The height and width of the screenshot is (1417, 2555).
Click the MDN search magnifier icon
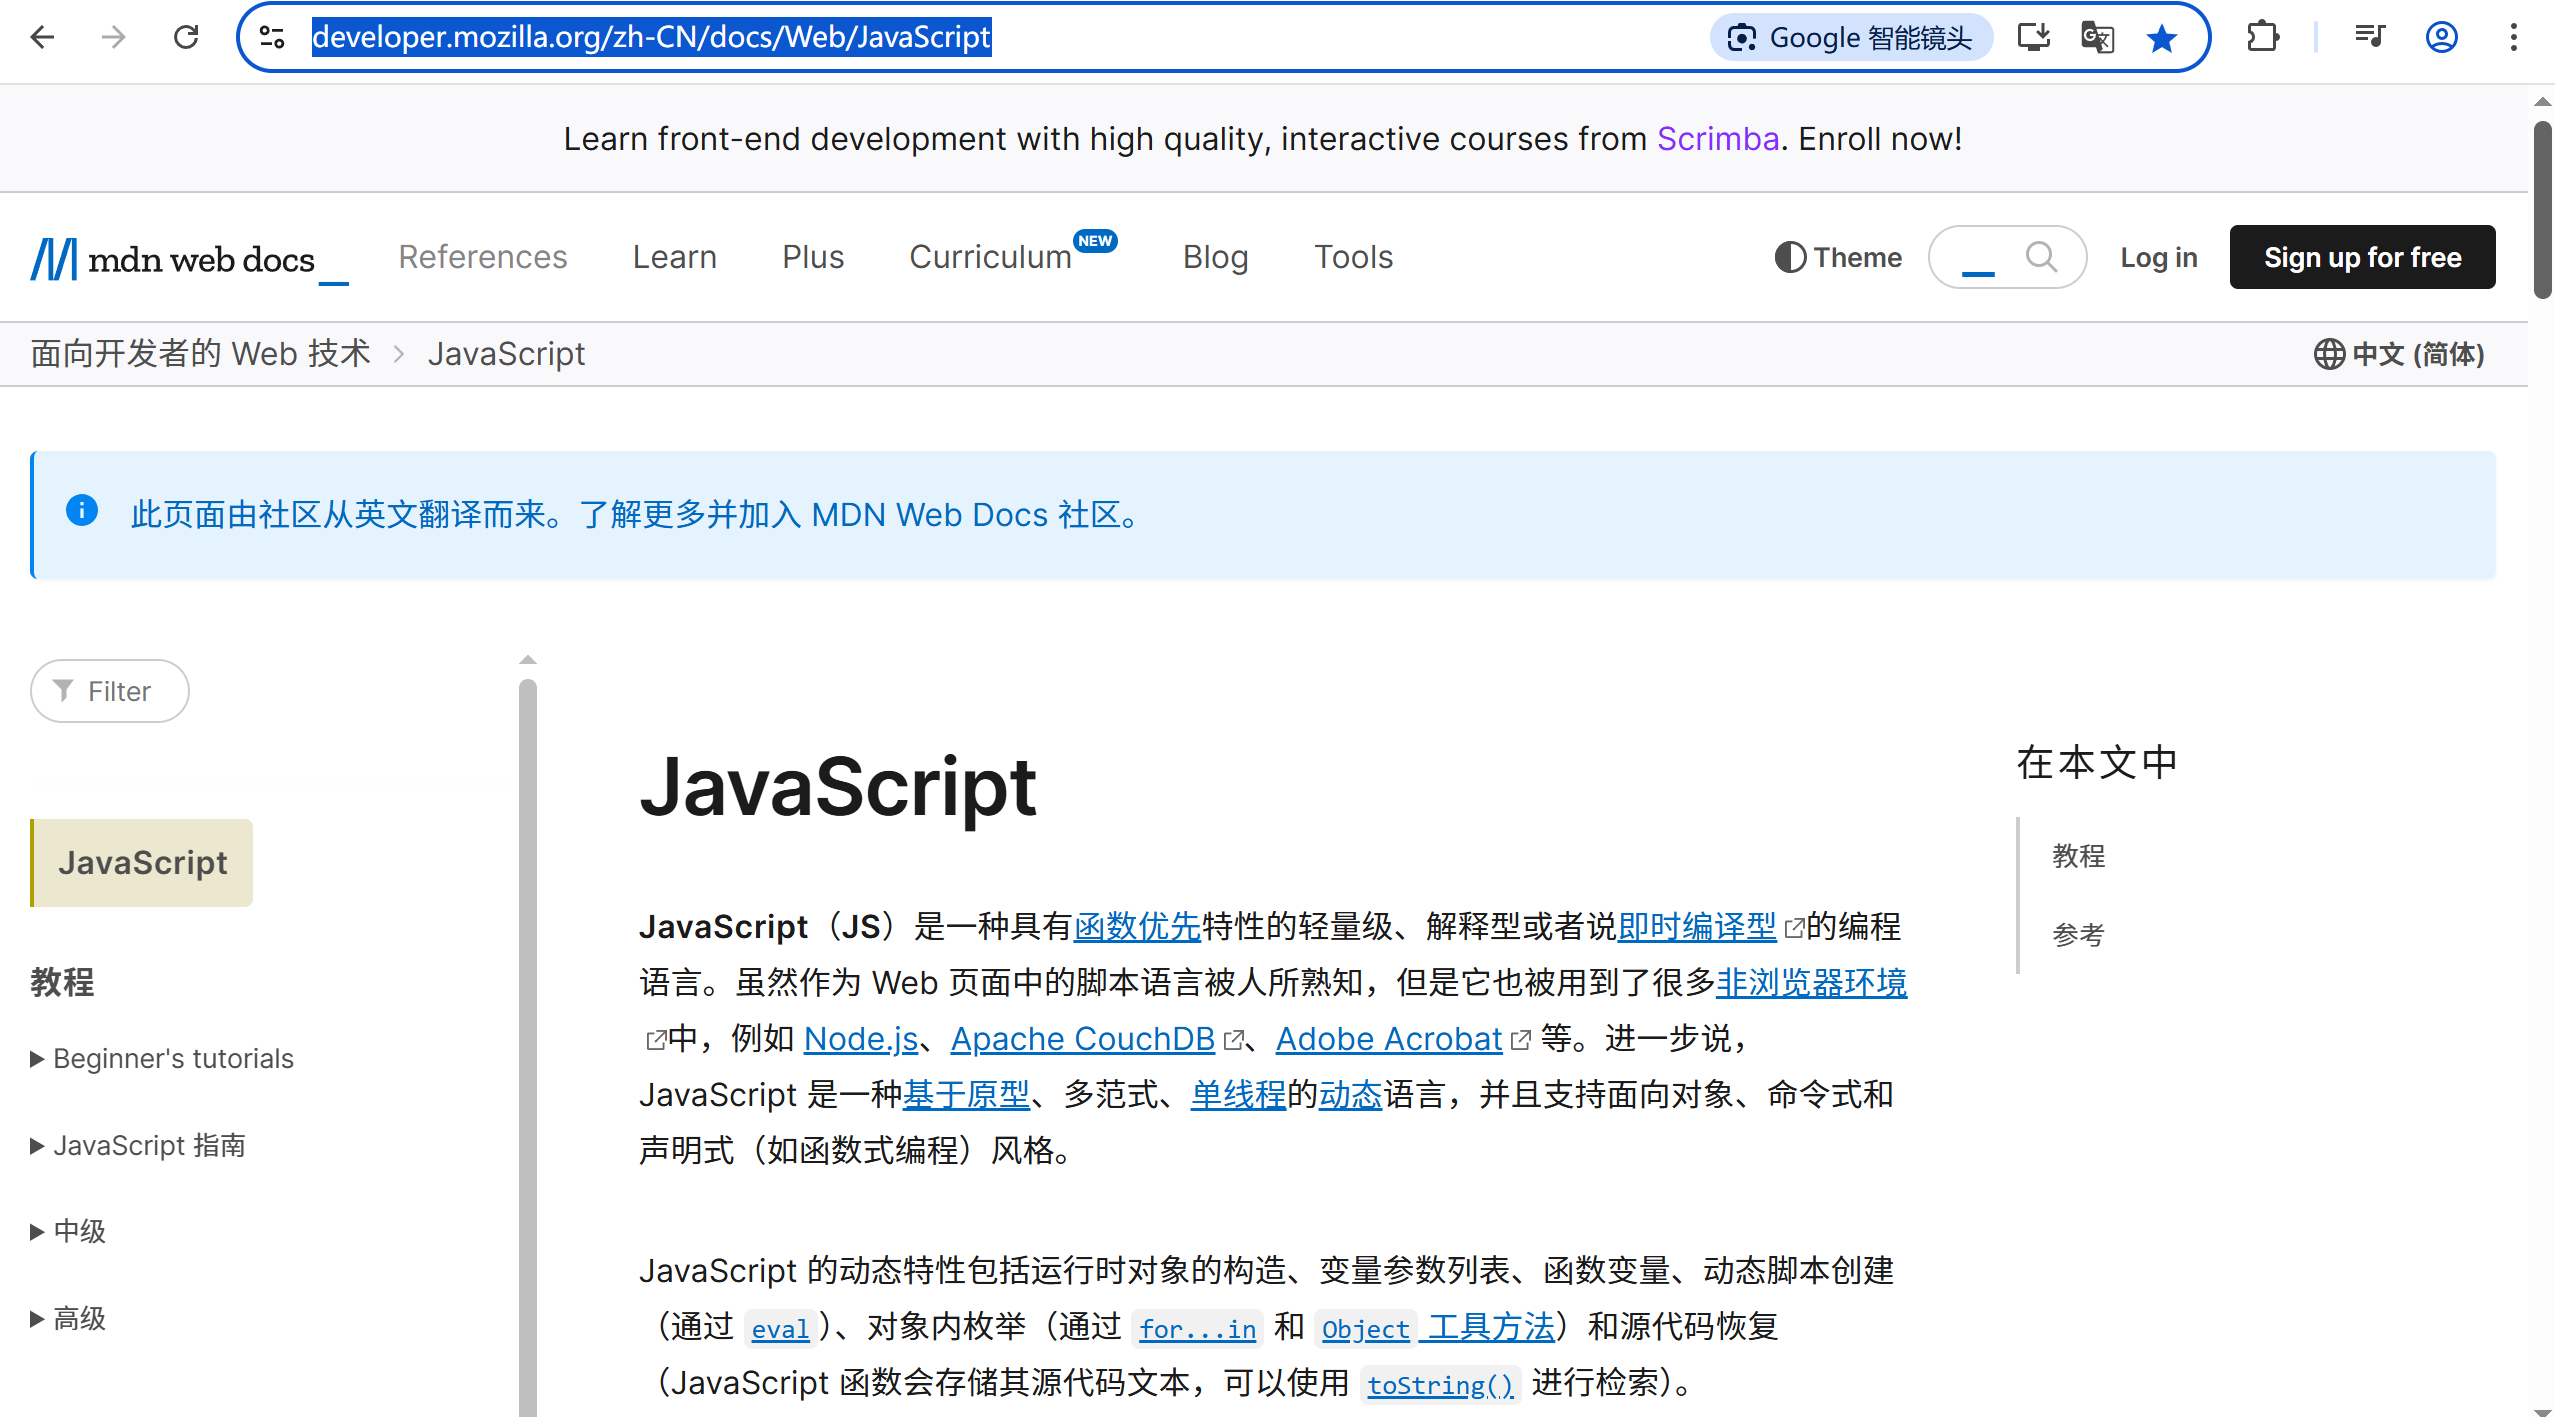(2041, 257)
